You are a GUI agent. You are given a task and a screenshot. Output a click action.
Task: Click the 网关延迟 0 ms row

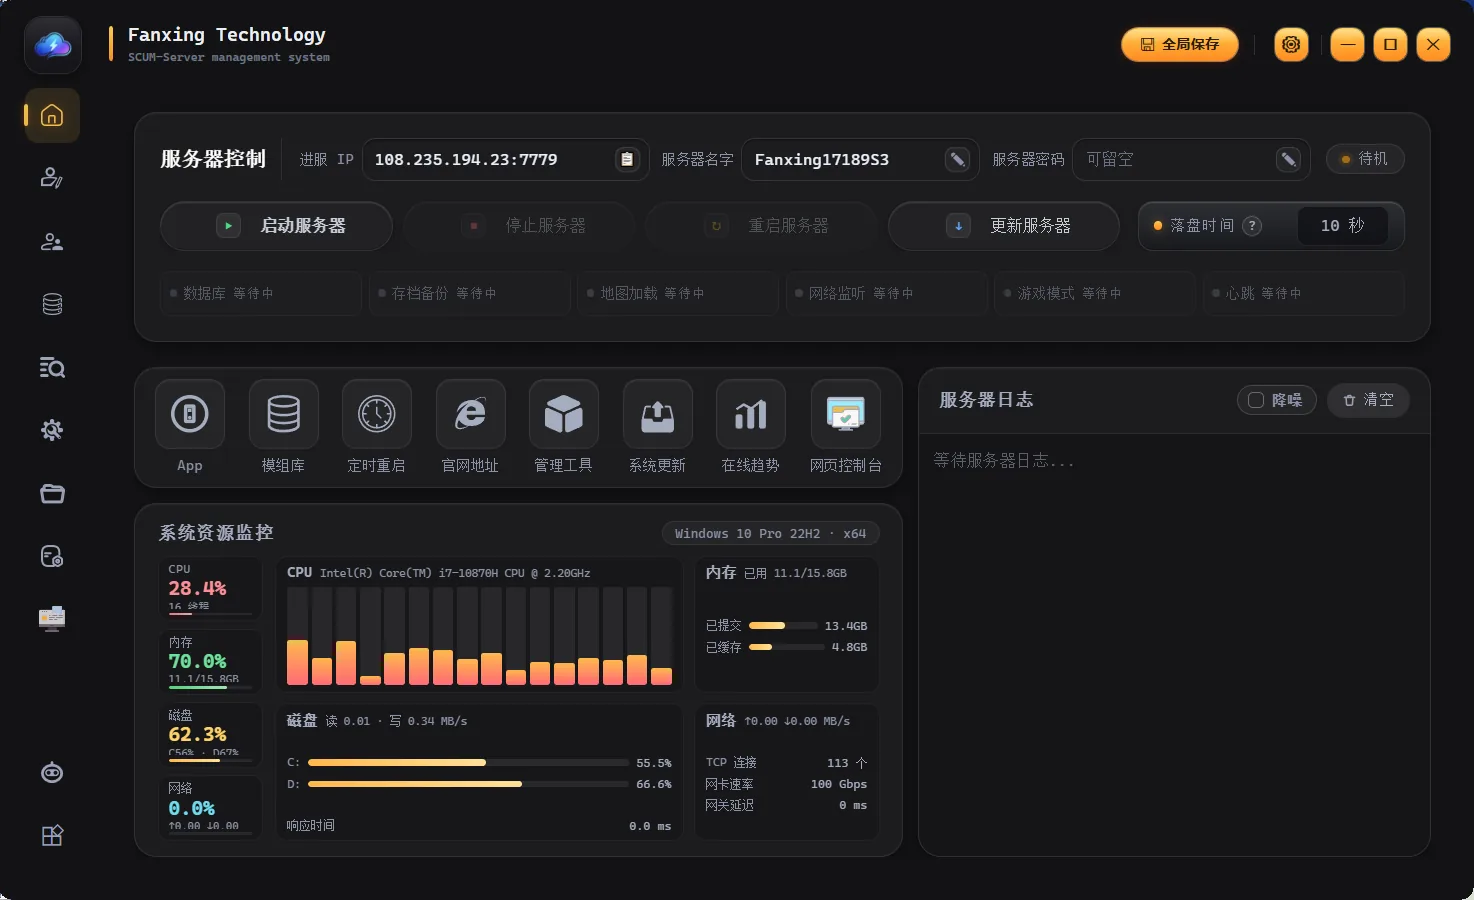pos(786,805)
